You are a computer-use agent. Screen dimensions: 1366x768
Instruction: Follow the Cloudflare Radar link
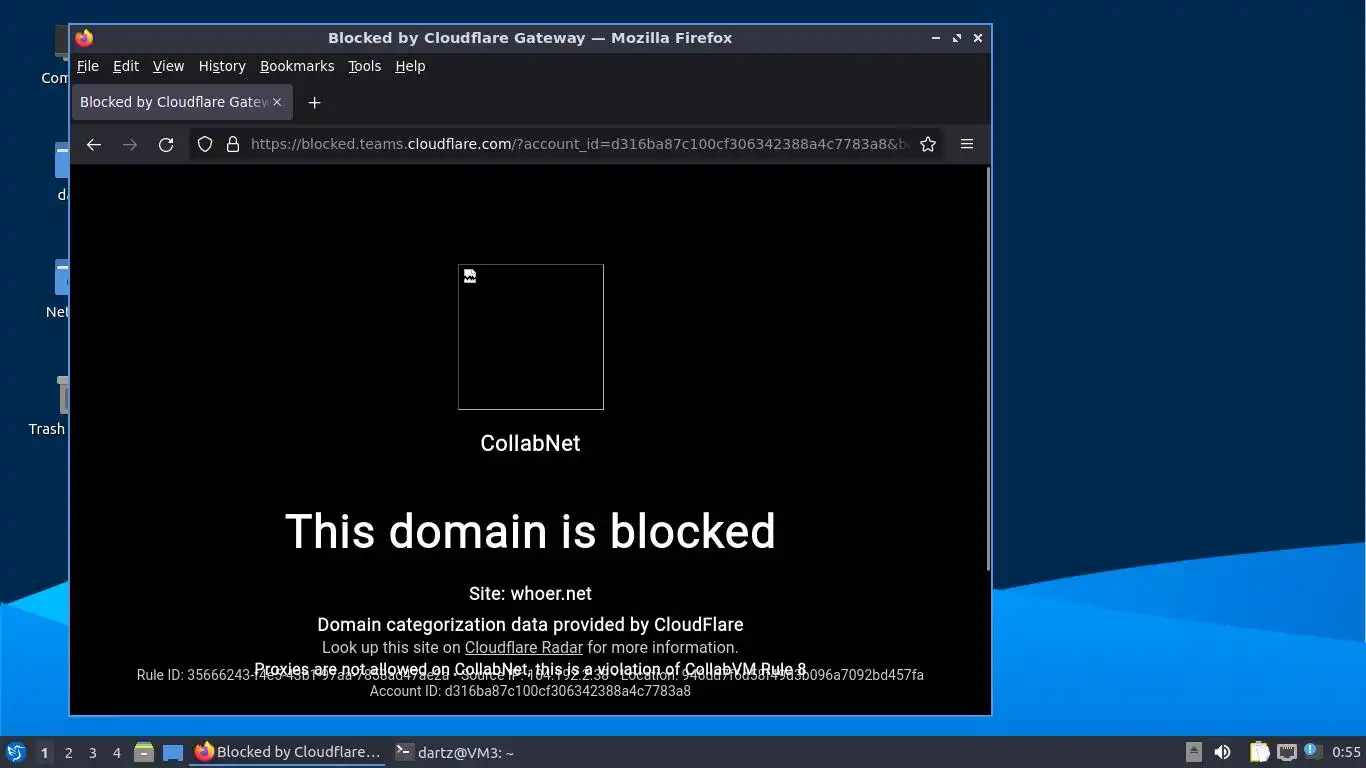(524, 647)
